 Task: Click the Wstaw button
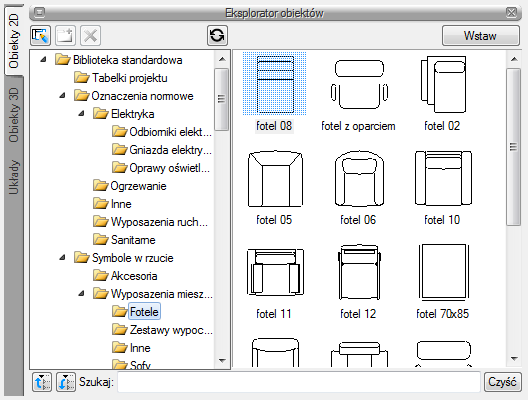tap(481, 36)
